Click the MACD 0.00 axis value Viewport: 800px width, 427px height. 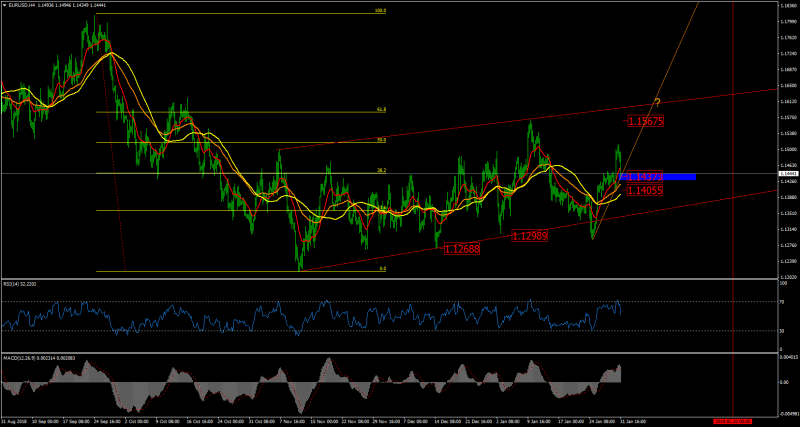784,382
